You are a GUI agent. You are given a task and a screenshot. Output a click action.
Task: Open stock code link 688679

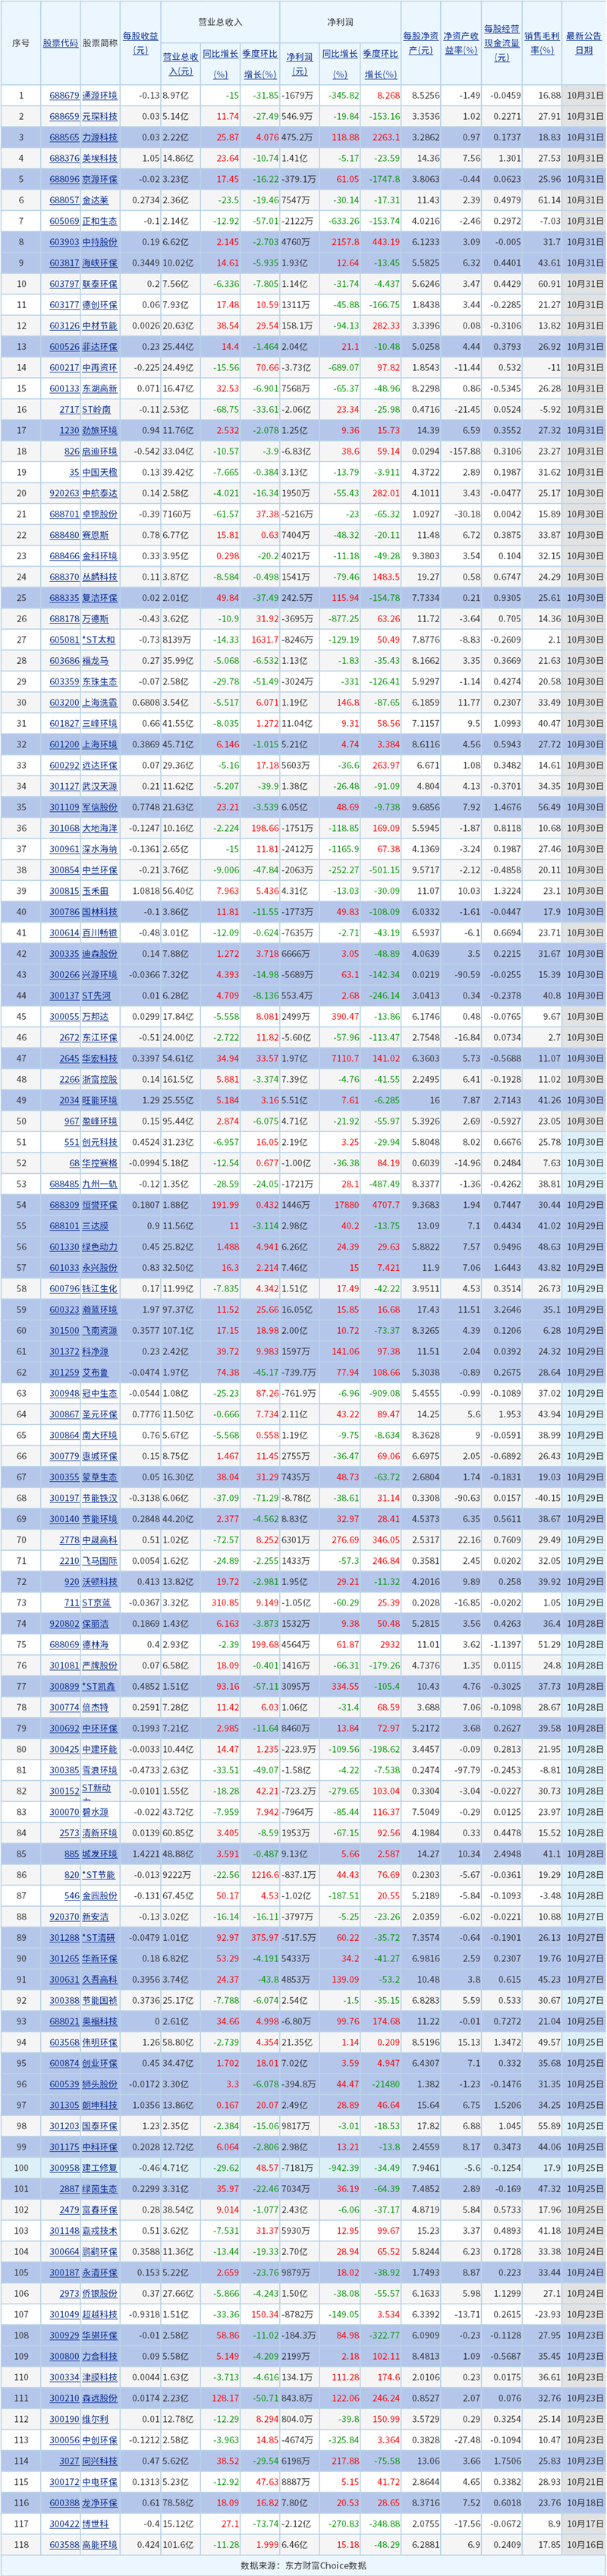[64, 95]
